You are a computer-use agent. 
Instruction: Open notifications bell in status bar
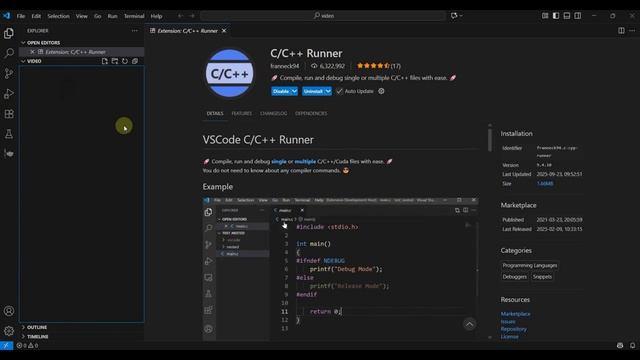tap(633, 345)
